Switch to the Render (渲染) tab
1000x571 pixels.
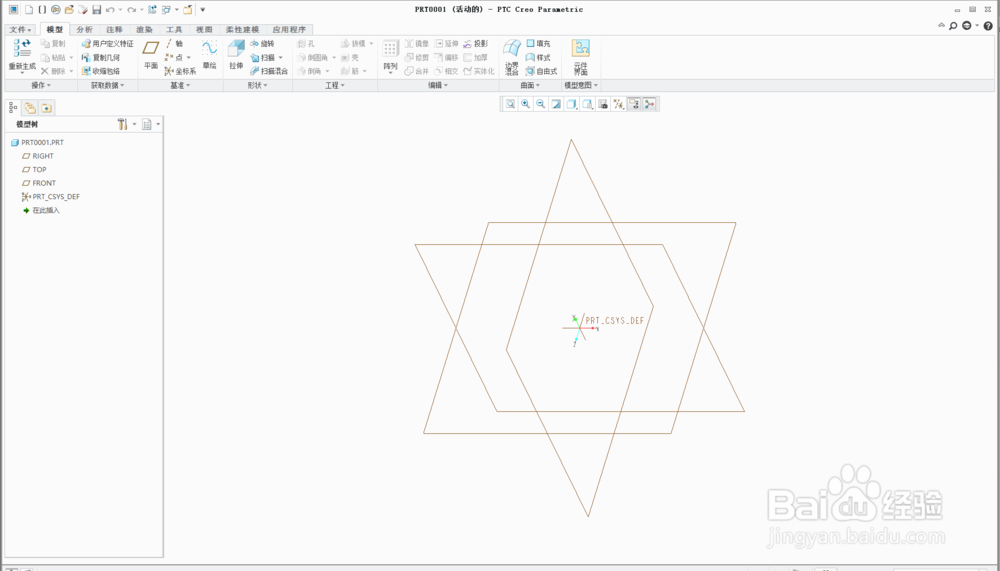(144, 29)
